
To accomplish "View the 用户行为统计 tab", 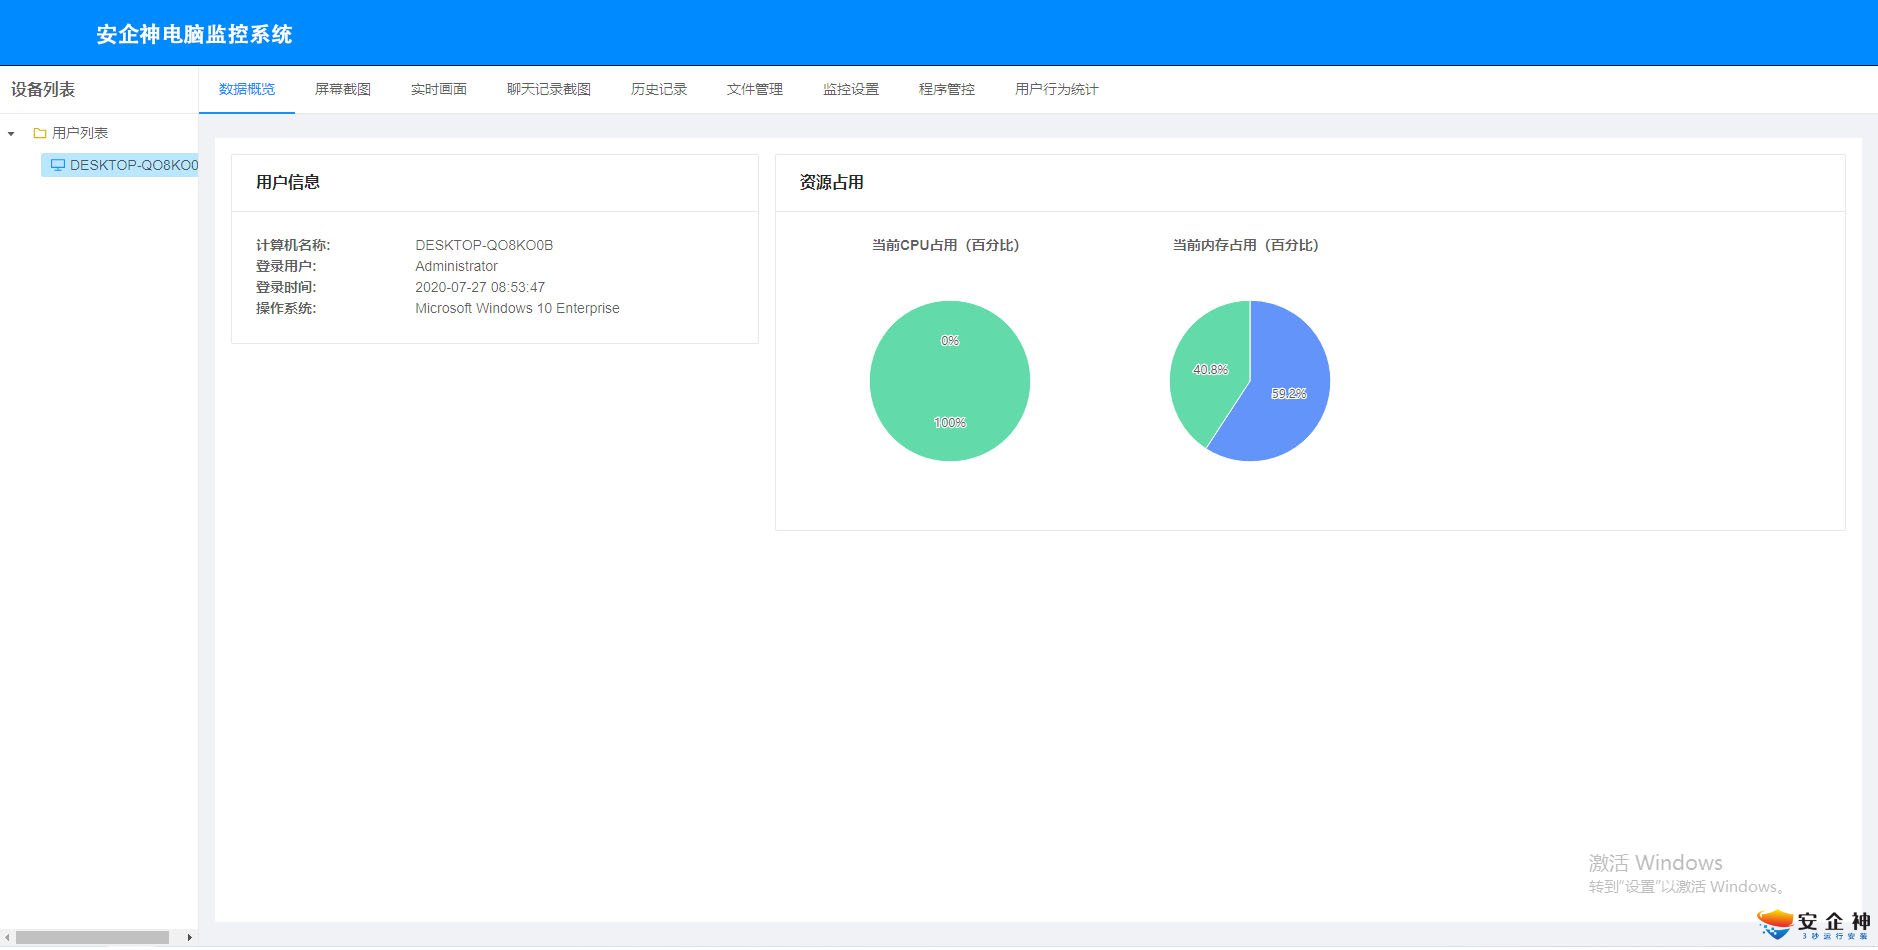I will point(1057,89).
